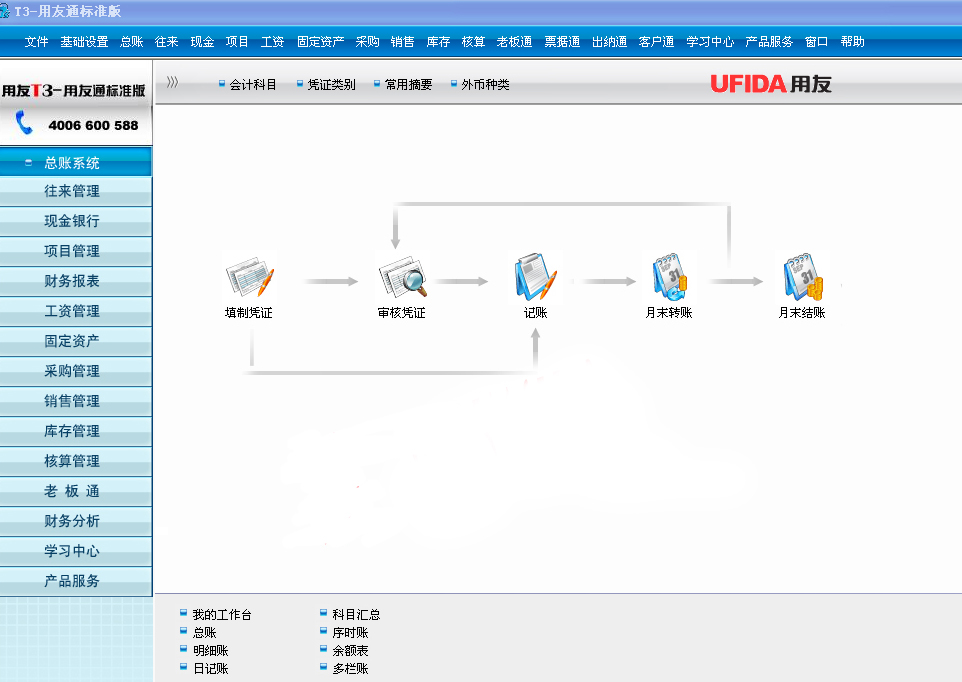
Task: Open the 基础设置 menu
Action: (x=84, y=42)
